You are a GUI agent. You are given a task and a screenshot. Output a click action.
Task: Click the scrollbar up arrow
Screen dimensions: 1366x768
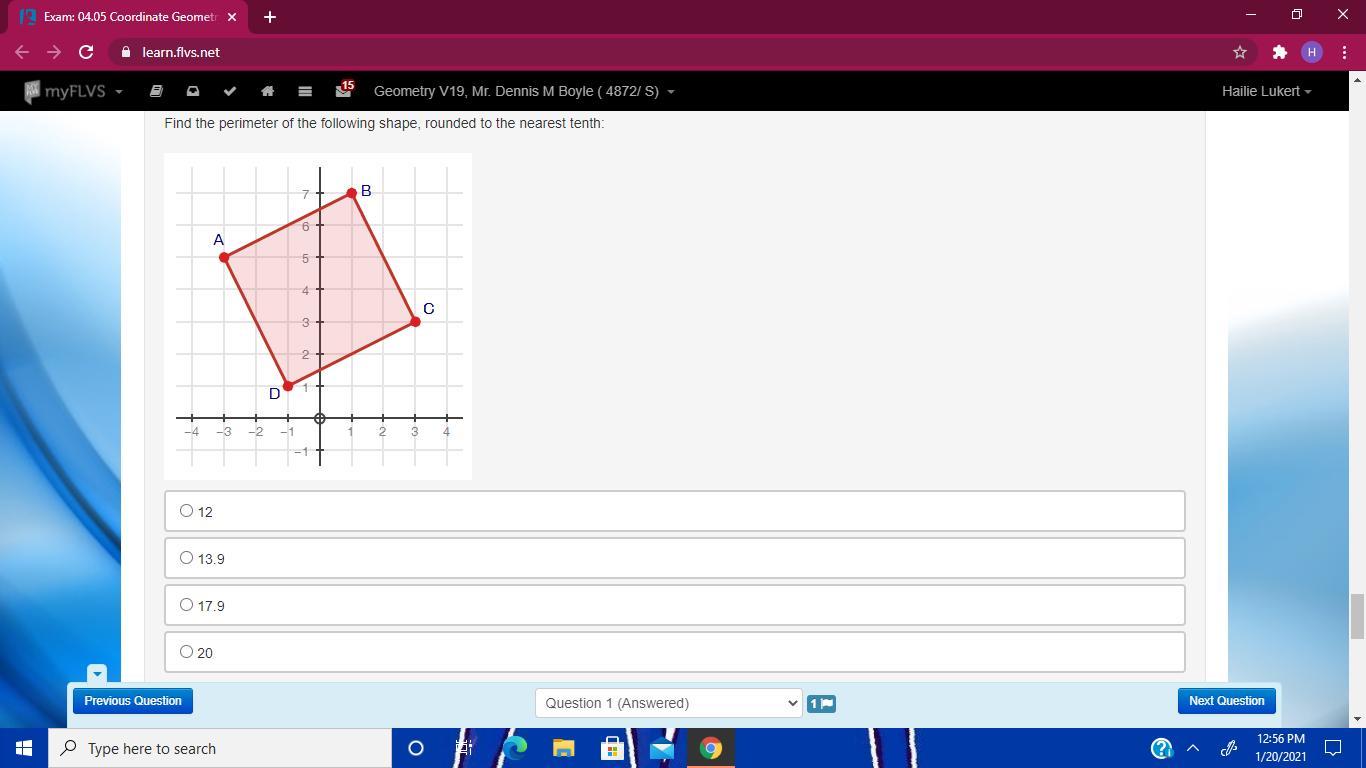(1357, 79)
